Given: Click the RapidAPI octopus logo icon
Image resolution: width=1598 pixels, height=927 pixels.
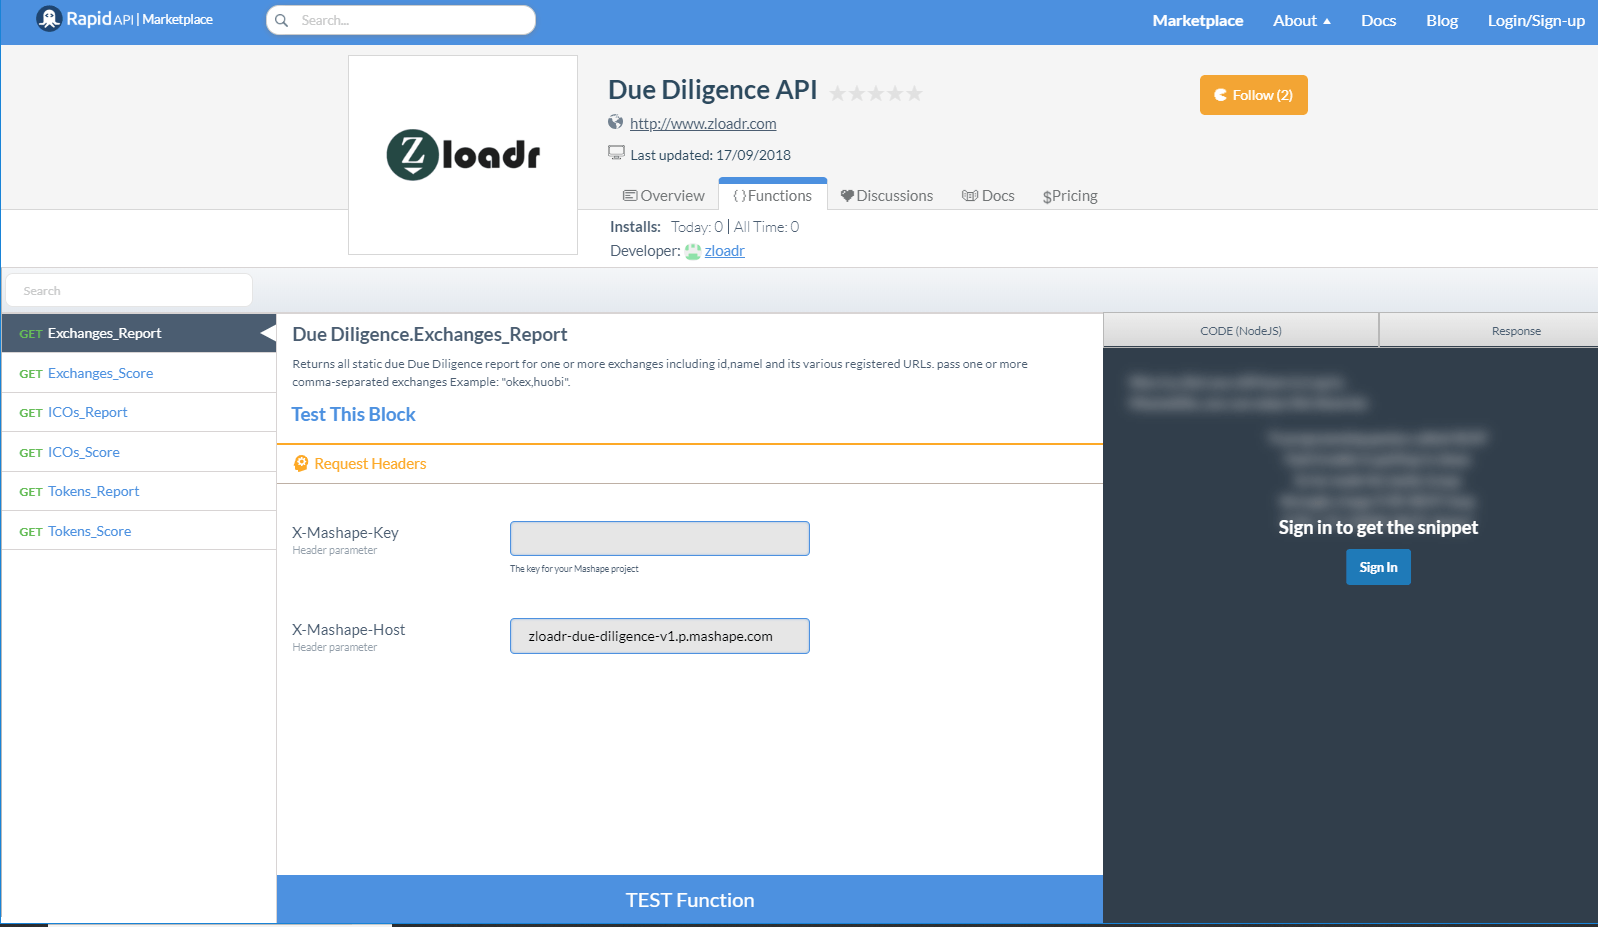Looking at the screenshot, I should tap(49, 19).
